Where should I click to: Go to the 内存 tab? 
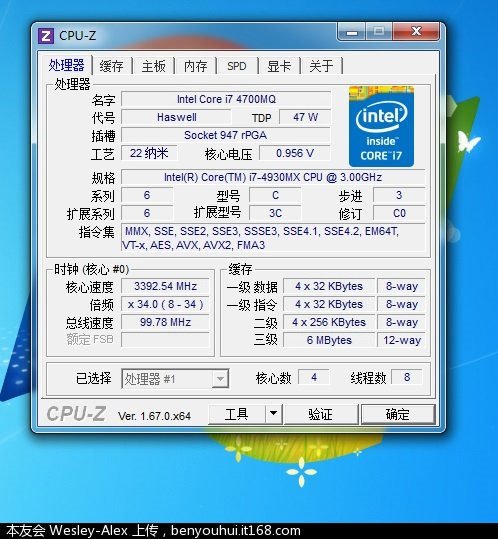tap(196, 66)
